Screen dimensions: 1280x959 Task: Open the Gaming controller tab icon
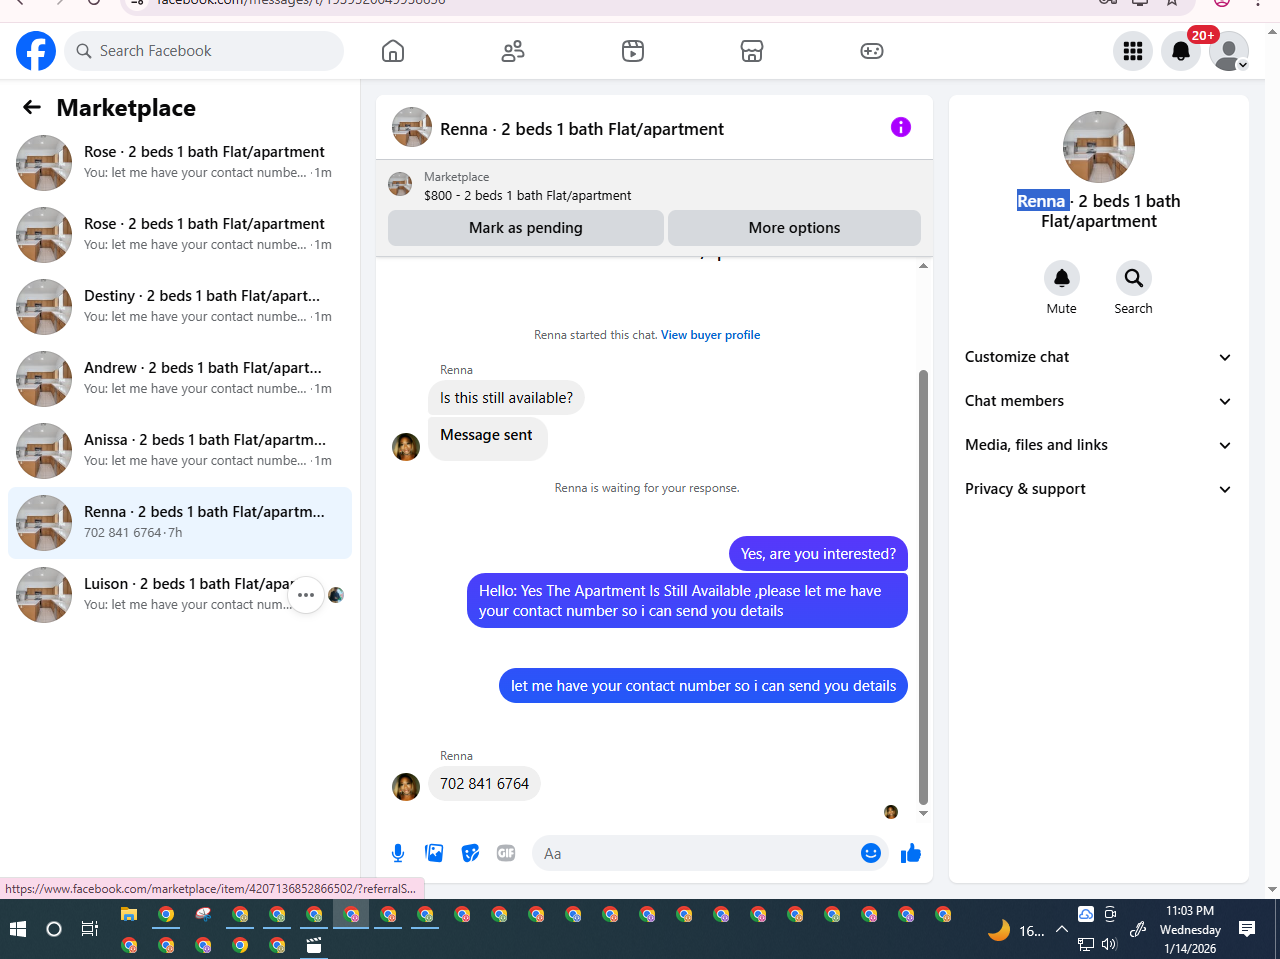pos(872,51)
